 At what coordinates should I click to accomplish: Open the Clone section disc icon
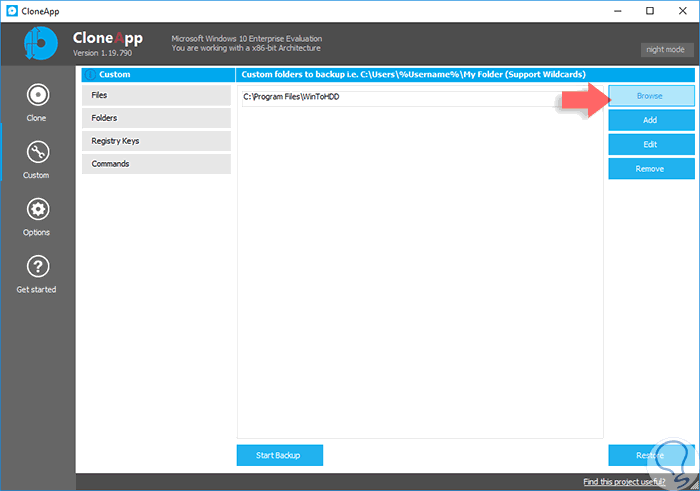[38, 95]
